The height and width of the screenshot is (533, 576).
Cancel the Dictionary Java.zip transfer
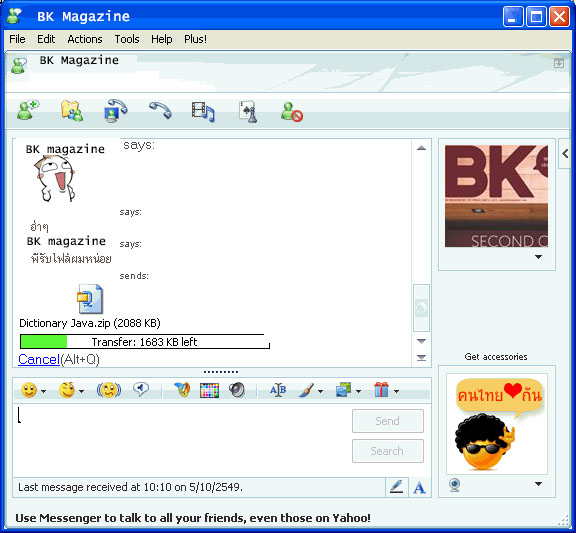[x=39, y=359]
